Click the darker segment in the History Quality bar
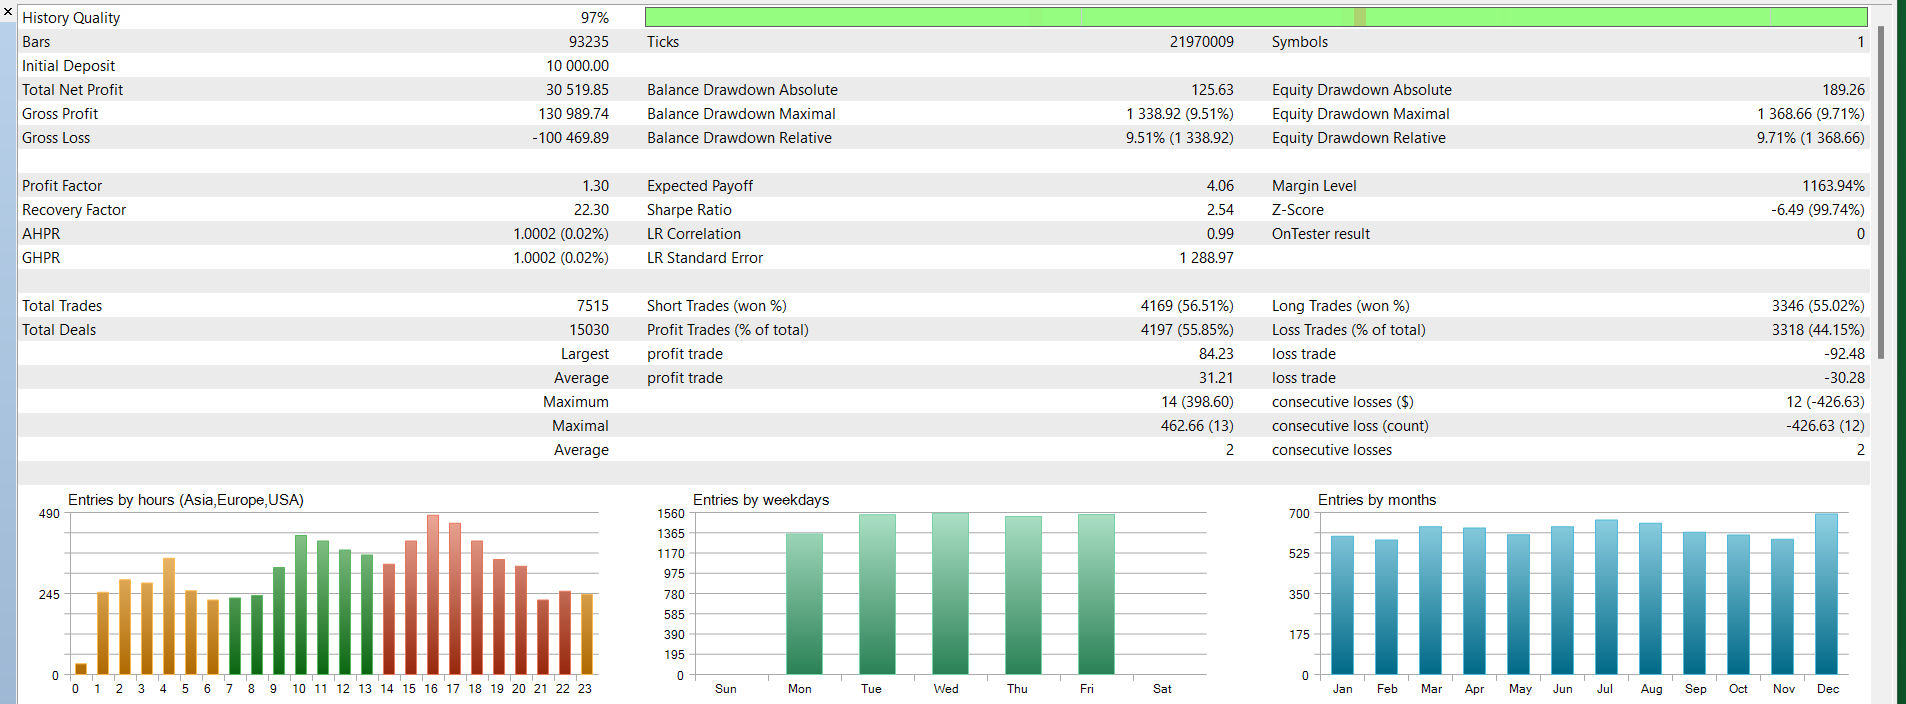Screen dimensions: 1906x704 pyautogui.click(x=1359, y=17)
